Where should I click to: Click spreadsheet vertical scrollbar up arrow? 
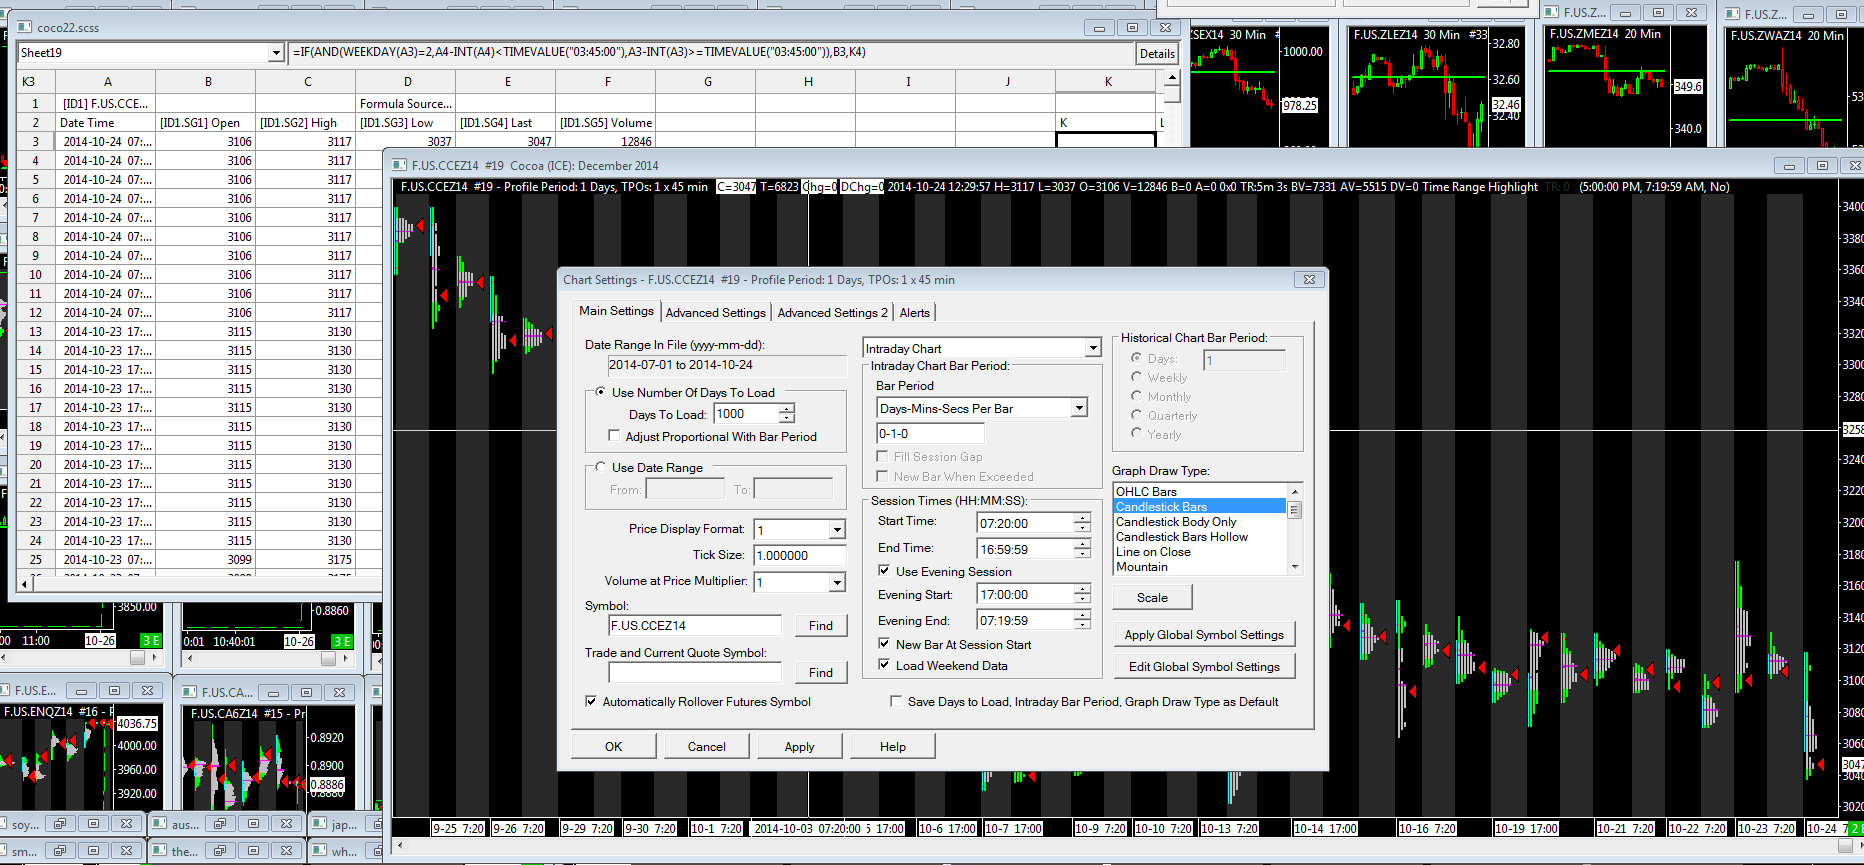pyautogui.click(x=1172, y=77)
